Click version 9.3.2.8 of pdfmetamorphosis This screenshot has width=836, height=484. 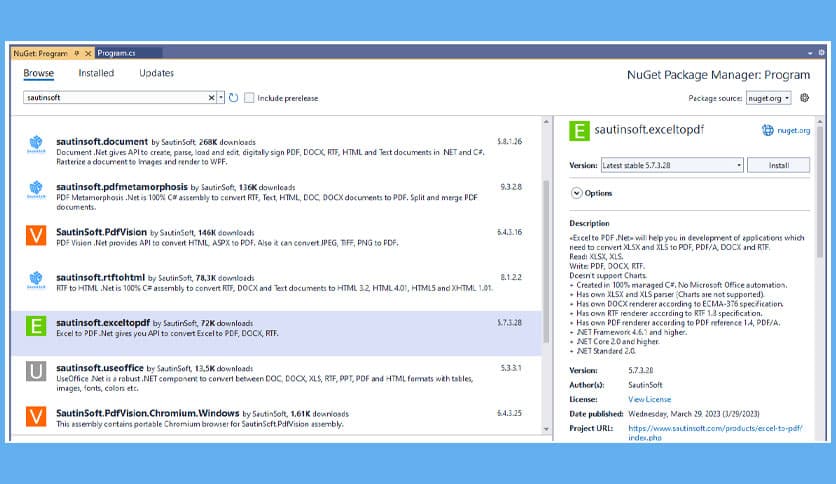click(x=511, y=187)
